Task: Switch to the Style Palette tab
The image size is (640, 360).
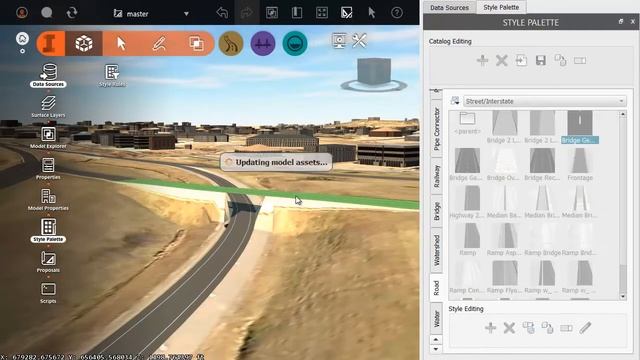Action: click(x=501, y=7)
